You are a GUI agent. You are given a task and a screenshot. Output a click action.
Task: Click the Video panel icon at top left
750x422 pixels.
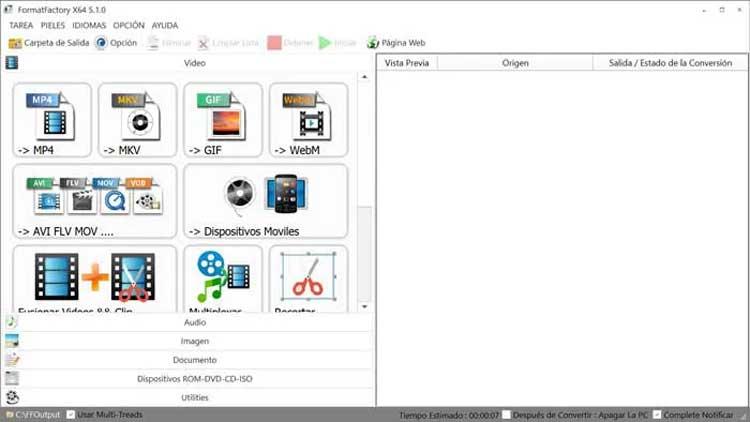[x=12, y=63]
